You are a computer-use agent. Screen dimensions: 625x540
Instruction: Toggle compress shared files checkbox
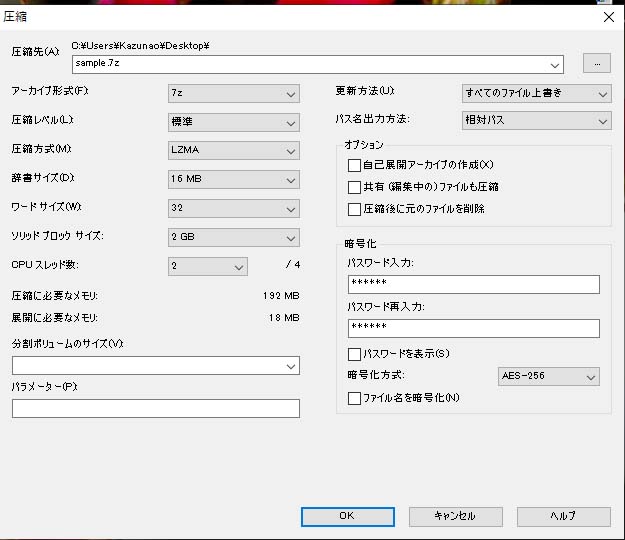pyautogui.click(x=354, y=187)
